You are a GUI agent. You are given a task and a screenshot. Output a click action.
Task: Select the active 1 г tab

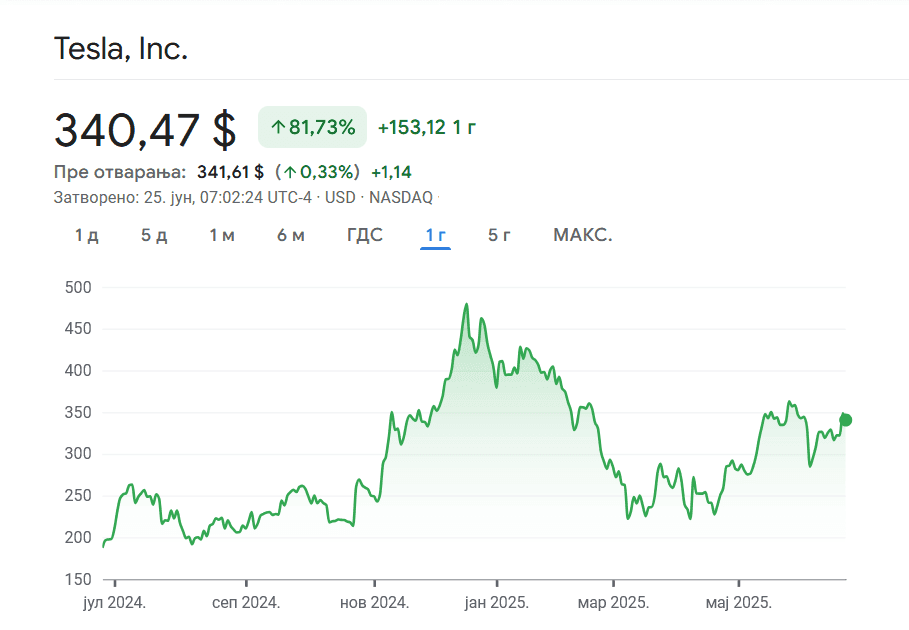[x=435, y=235]
